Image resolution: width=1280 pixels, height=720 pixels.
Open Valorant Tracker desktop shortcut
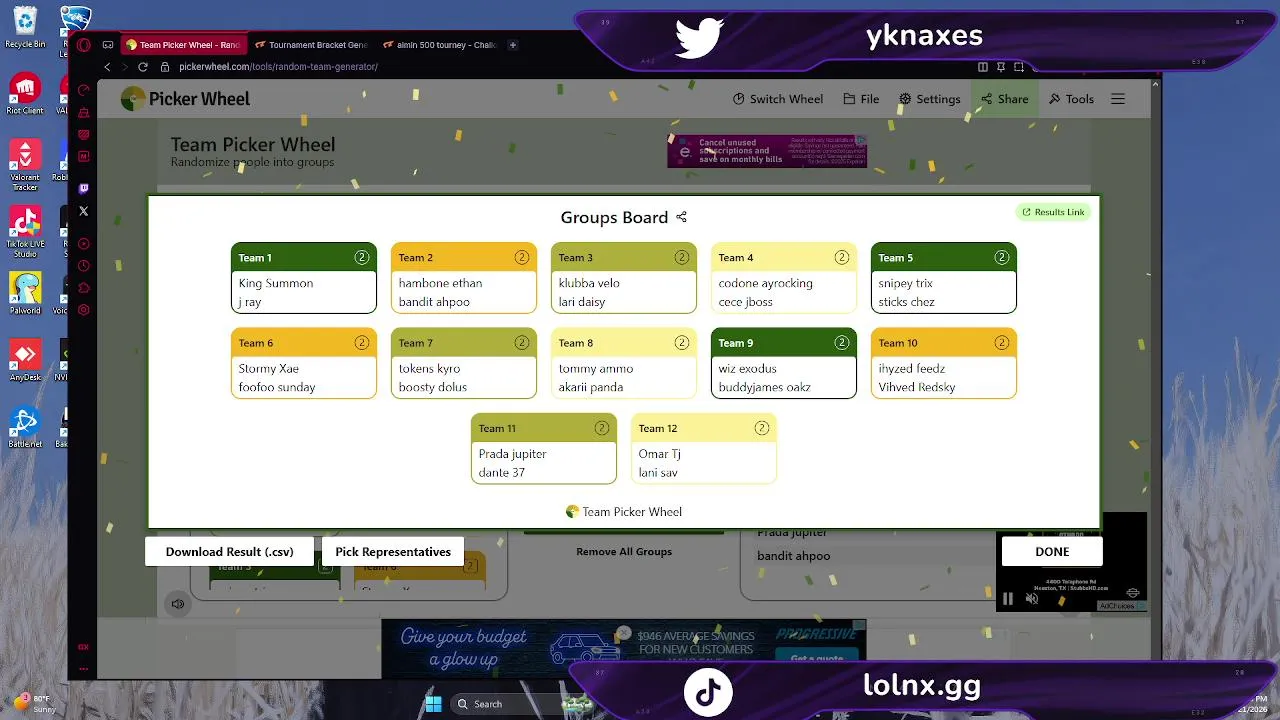point(25,165)
